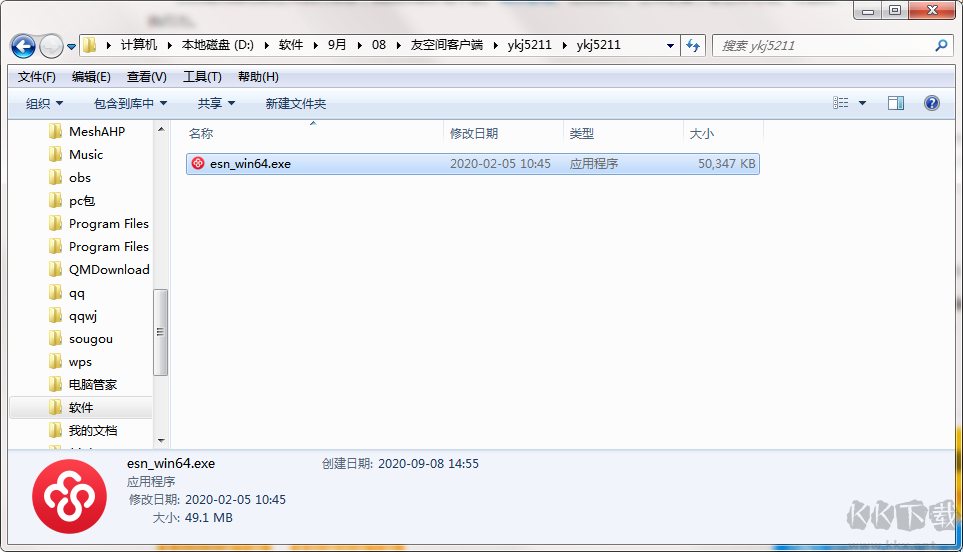Select the qq folder in tree
Viewport: 963px width, 552px height.
(77, 293)
